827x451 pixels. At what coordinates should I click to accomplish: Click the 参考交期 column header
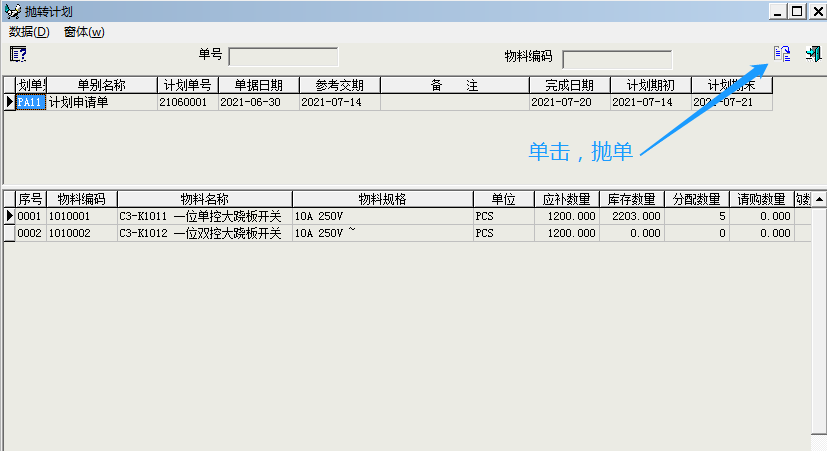click(x=339, y=86)
